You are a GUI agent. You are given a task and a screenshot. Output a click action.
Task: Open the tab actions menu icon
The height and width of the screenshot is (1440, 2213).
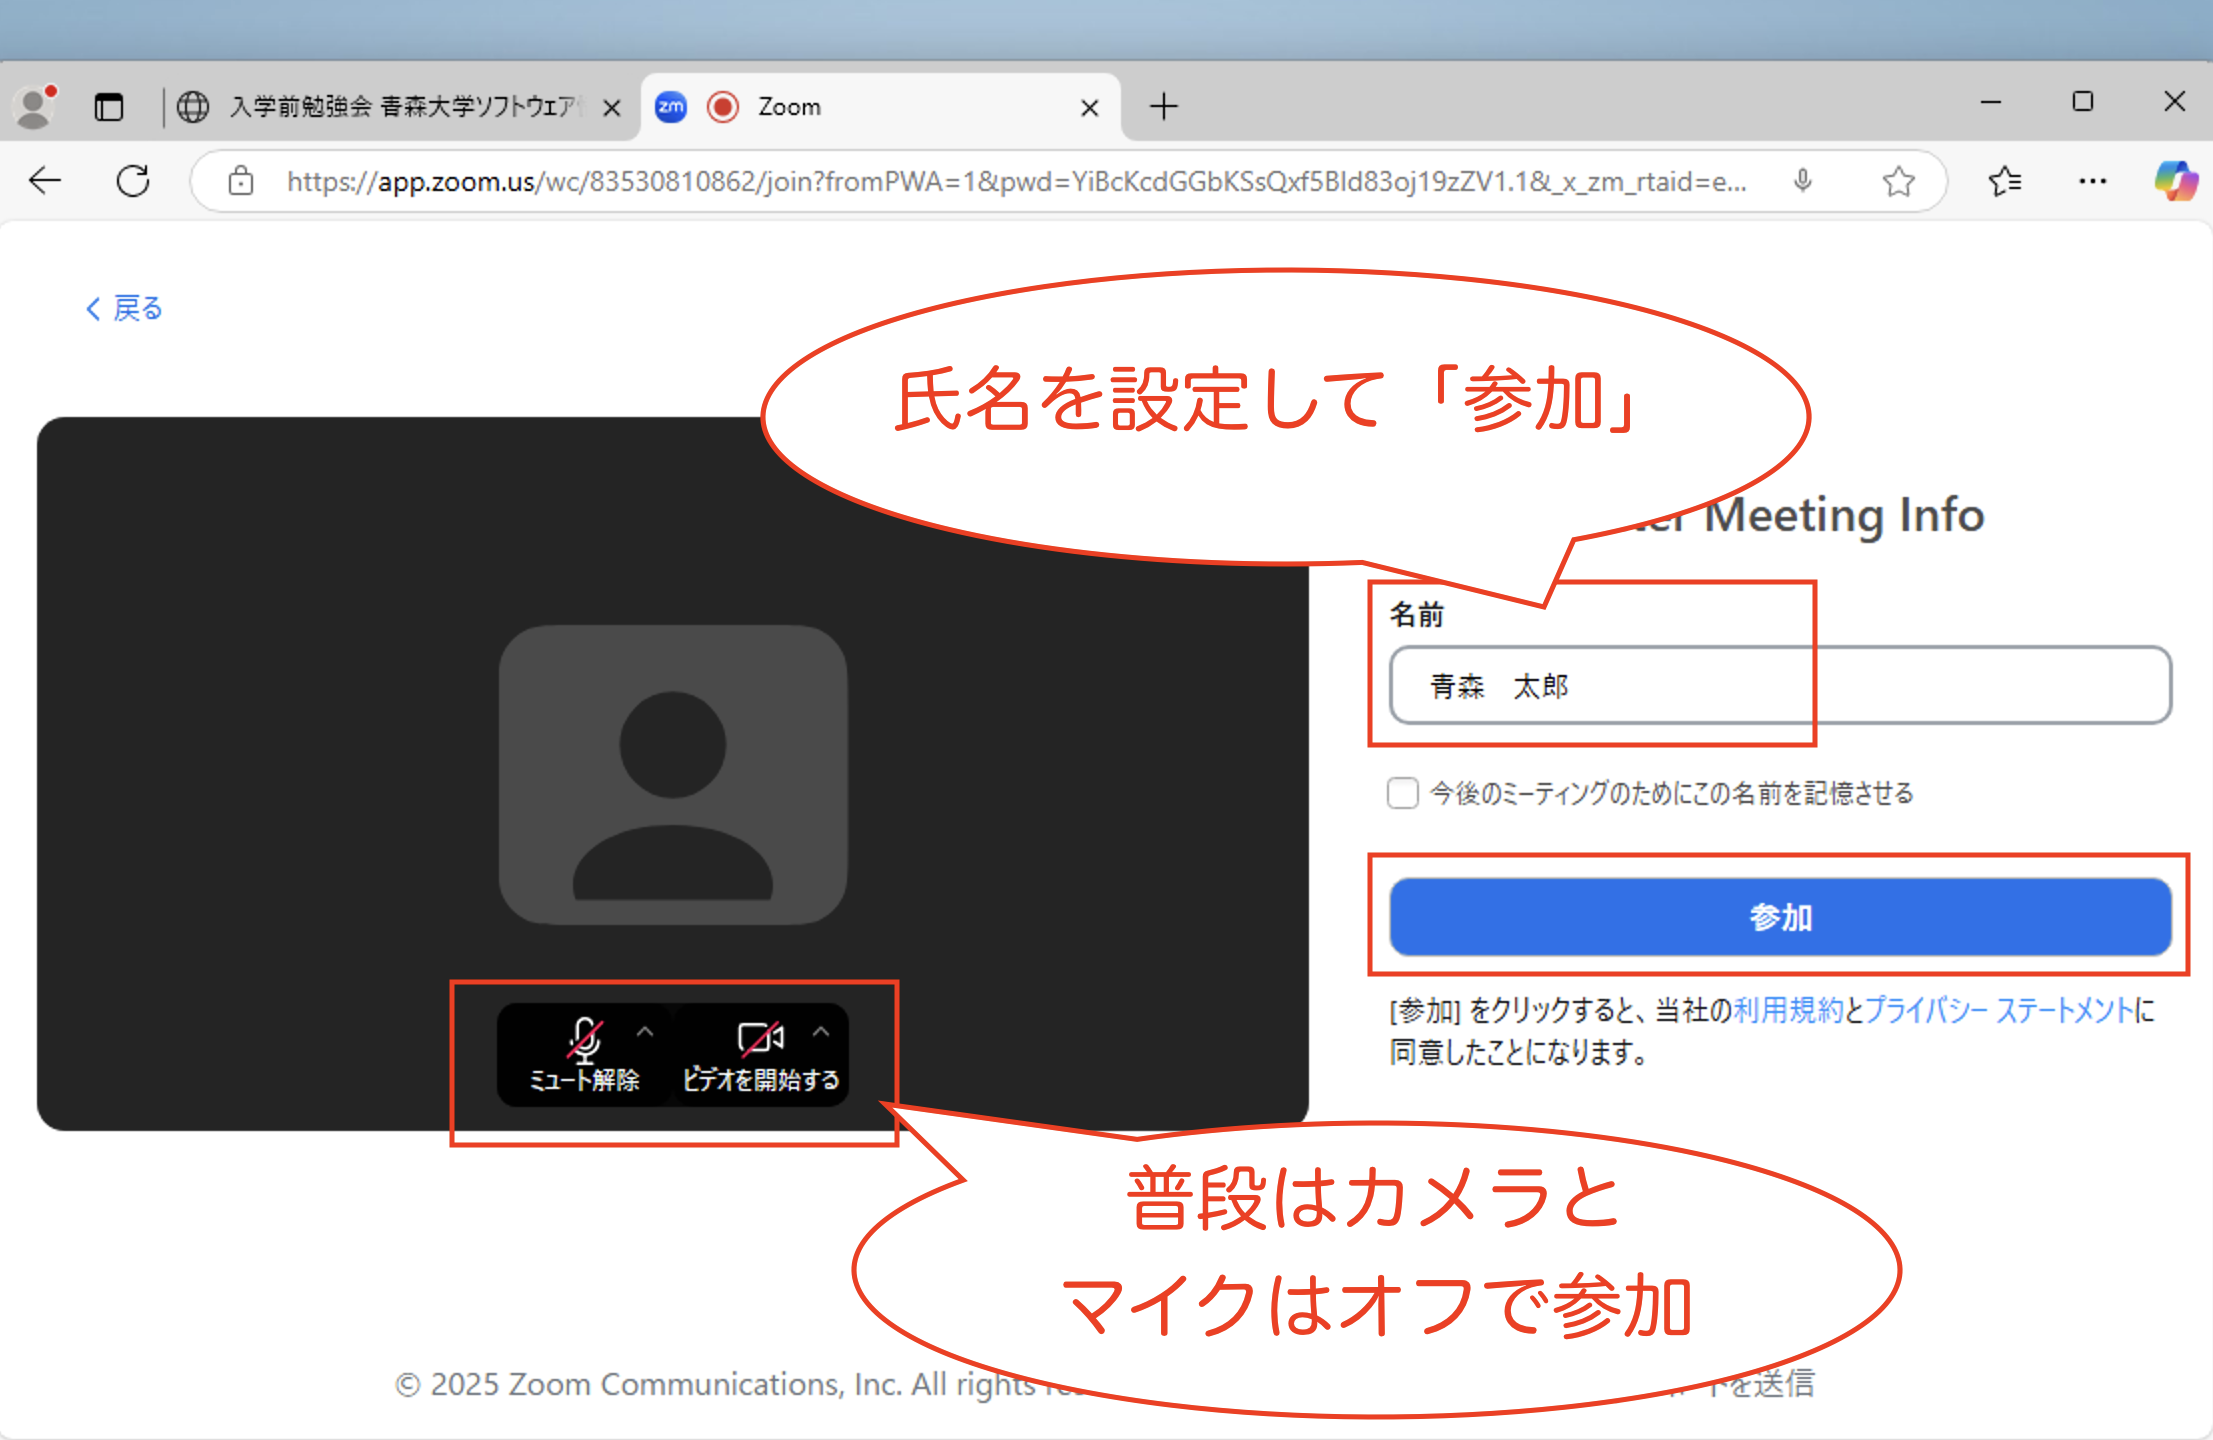pyautogui.click(x=108, y=106)
